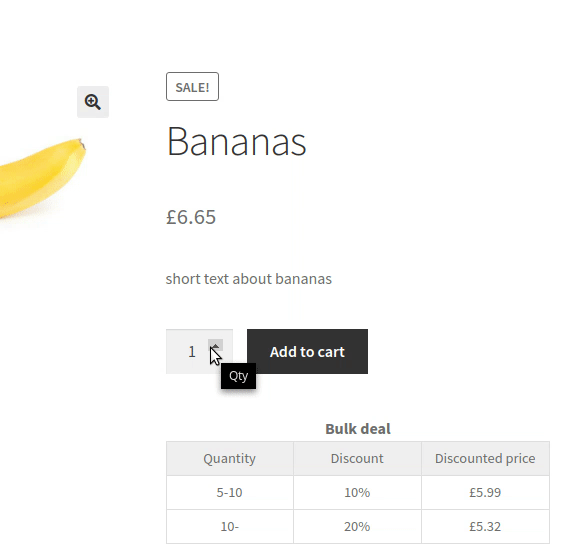Select the £5.99 discounted price cell

click(x=485, y=492)
